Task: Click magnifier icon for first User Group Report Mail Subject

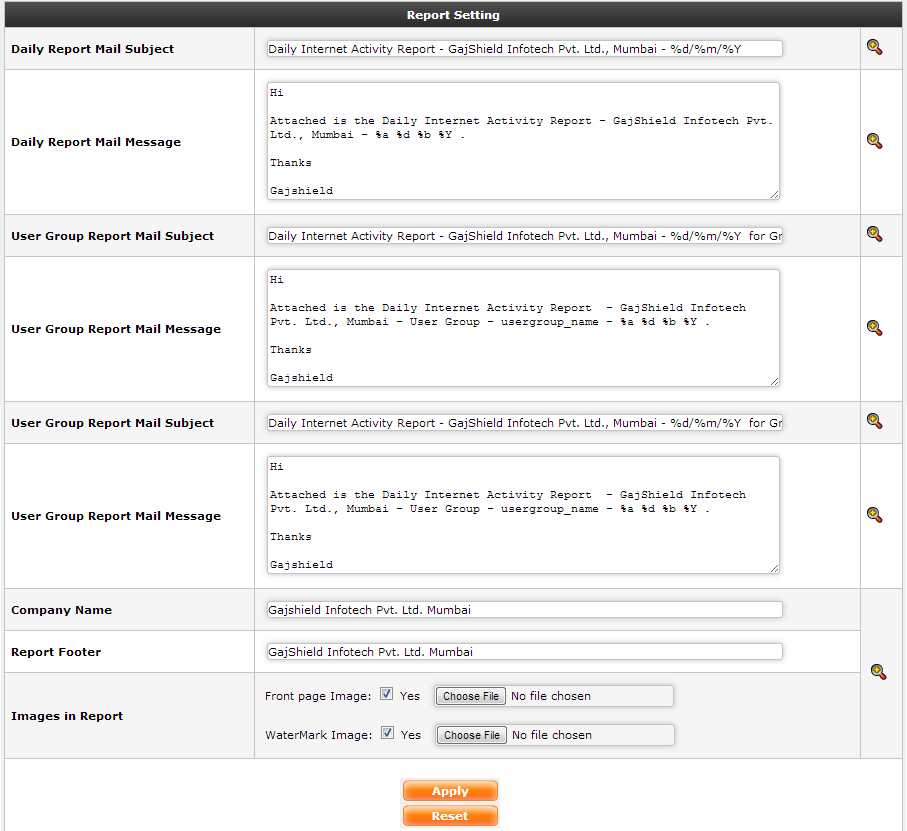Action: [874, 234]
